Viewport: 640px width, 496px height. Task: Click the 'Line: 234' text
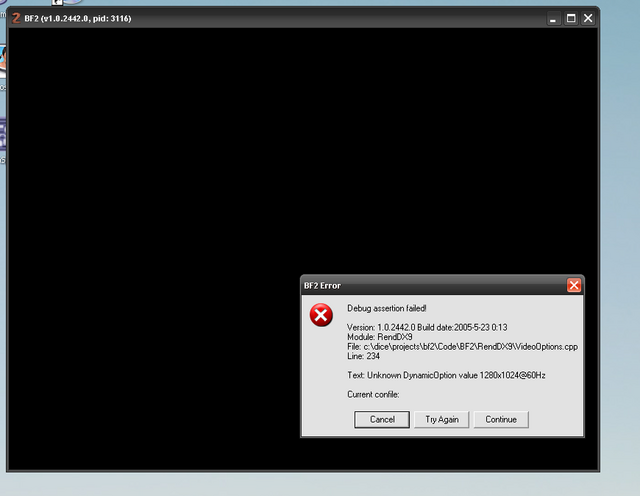(363, 356)
